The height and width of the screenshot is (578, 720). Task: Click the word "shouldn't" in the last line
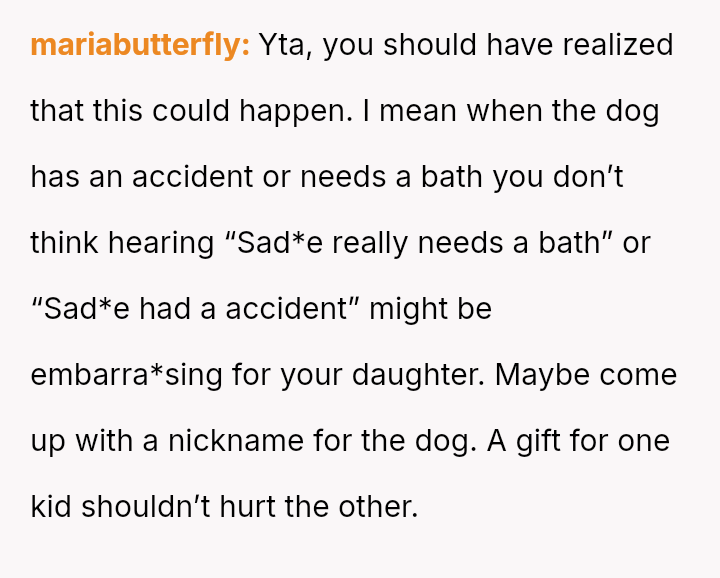[146, 507]
